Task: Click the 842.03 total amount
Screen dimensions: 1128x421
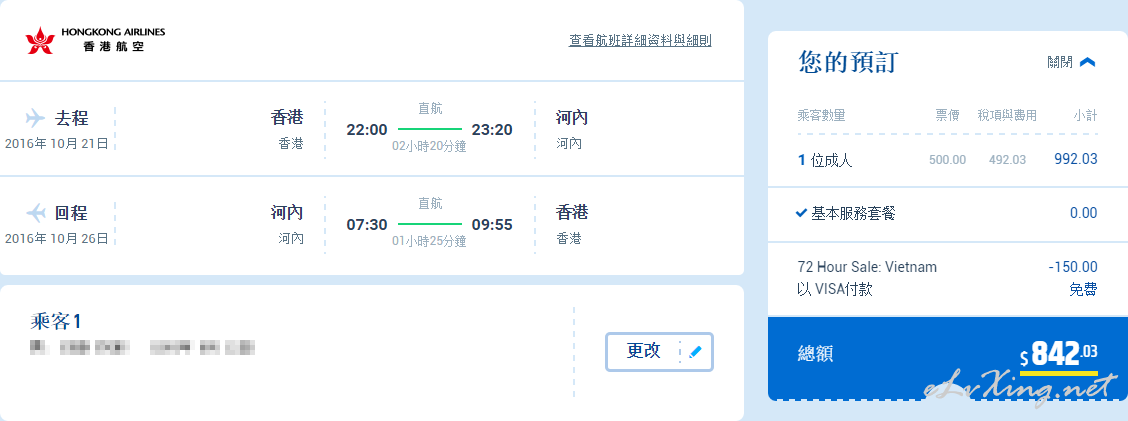Action: pos(1059,354)
